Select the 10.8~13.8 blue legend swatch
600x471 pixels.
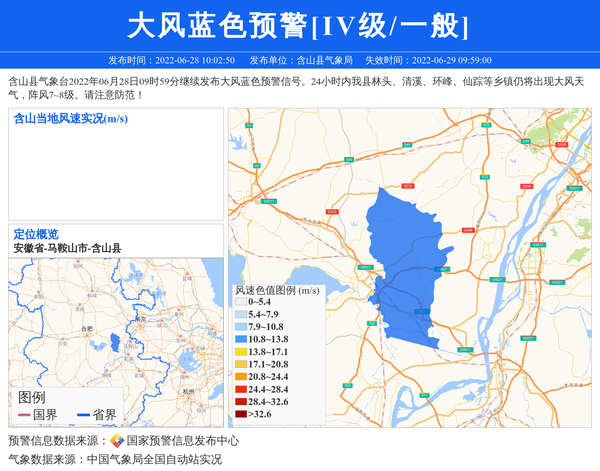[x=240, y=339]
